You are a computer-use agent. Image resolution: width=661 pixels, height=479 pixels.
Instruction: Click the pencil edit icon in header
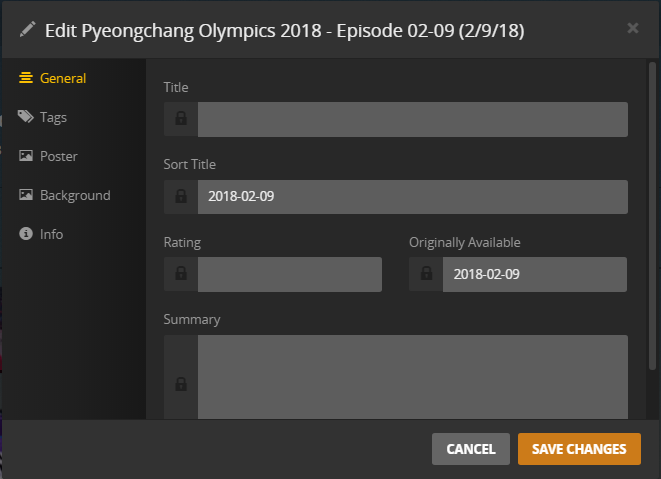pyautogui.click(x=27, y=30)
